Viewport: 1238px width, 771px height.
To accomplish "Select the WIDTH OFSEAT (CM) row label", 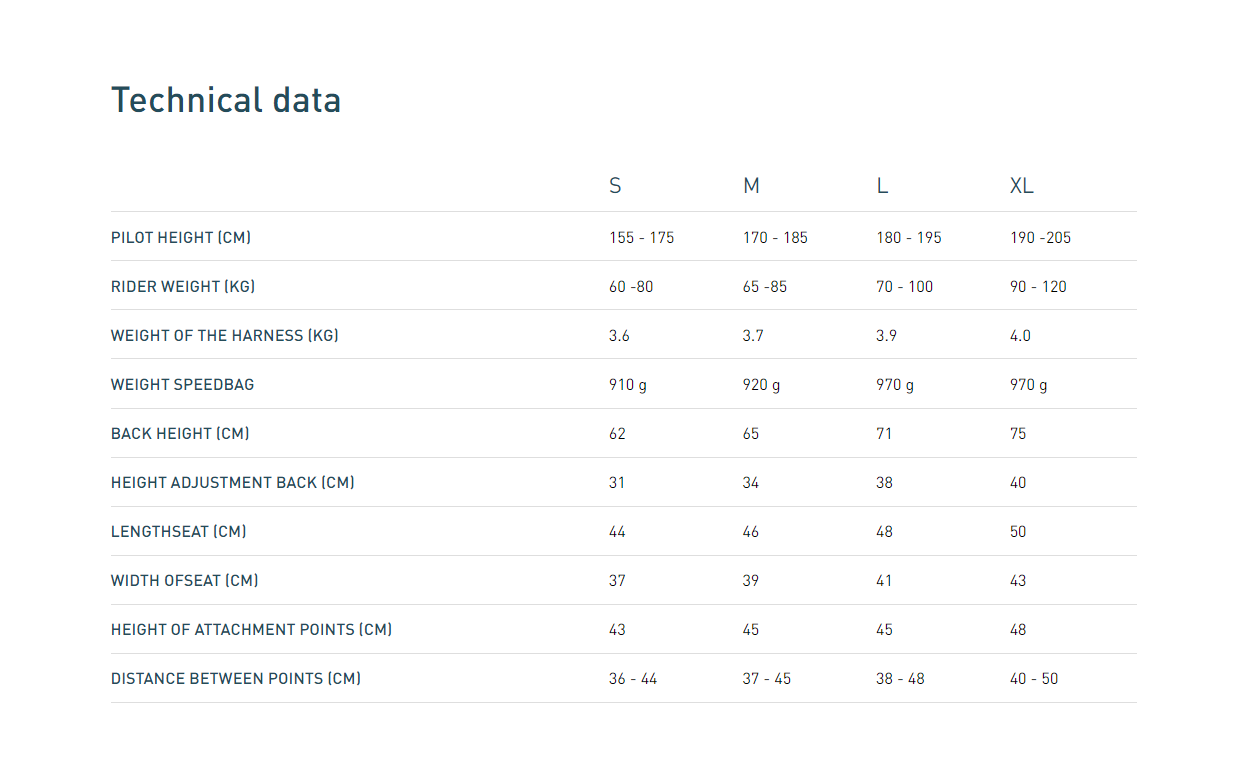I will point(185,581).
